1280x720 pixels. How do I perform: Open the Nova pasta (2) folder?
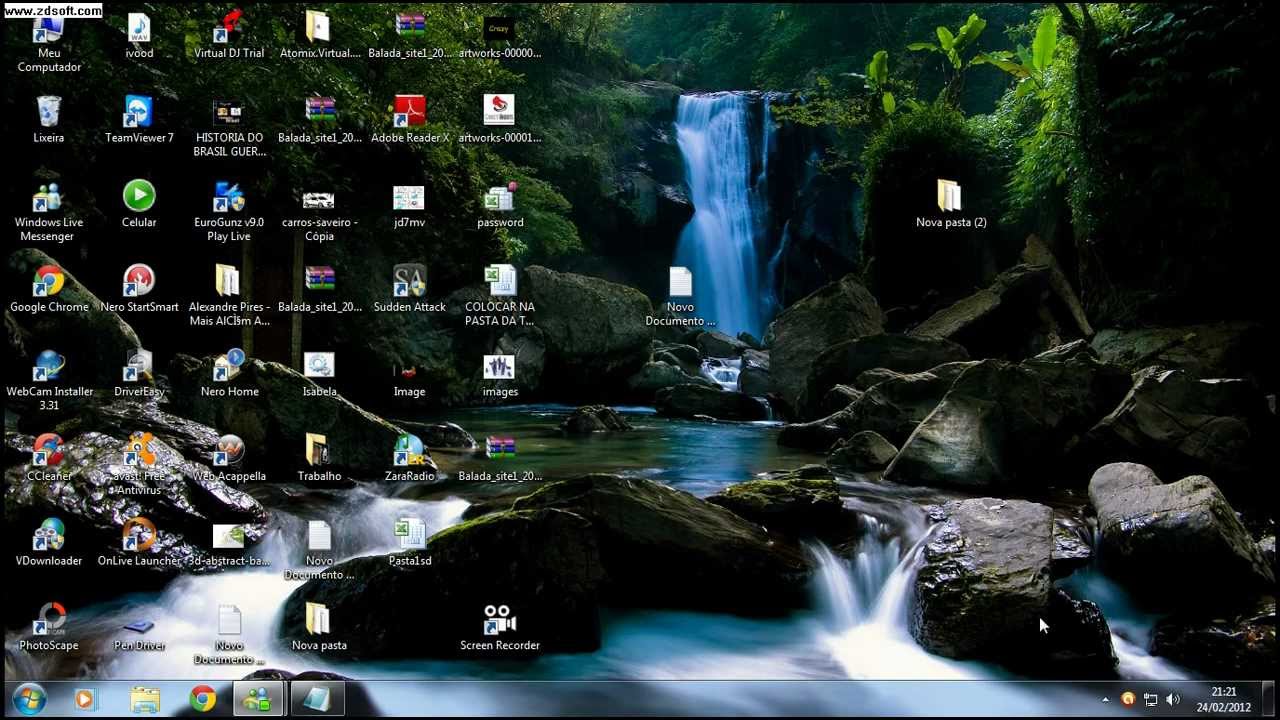[950, 204]
